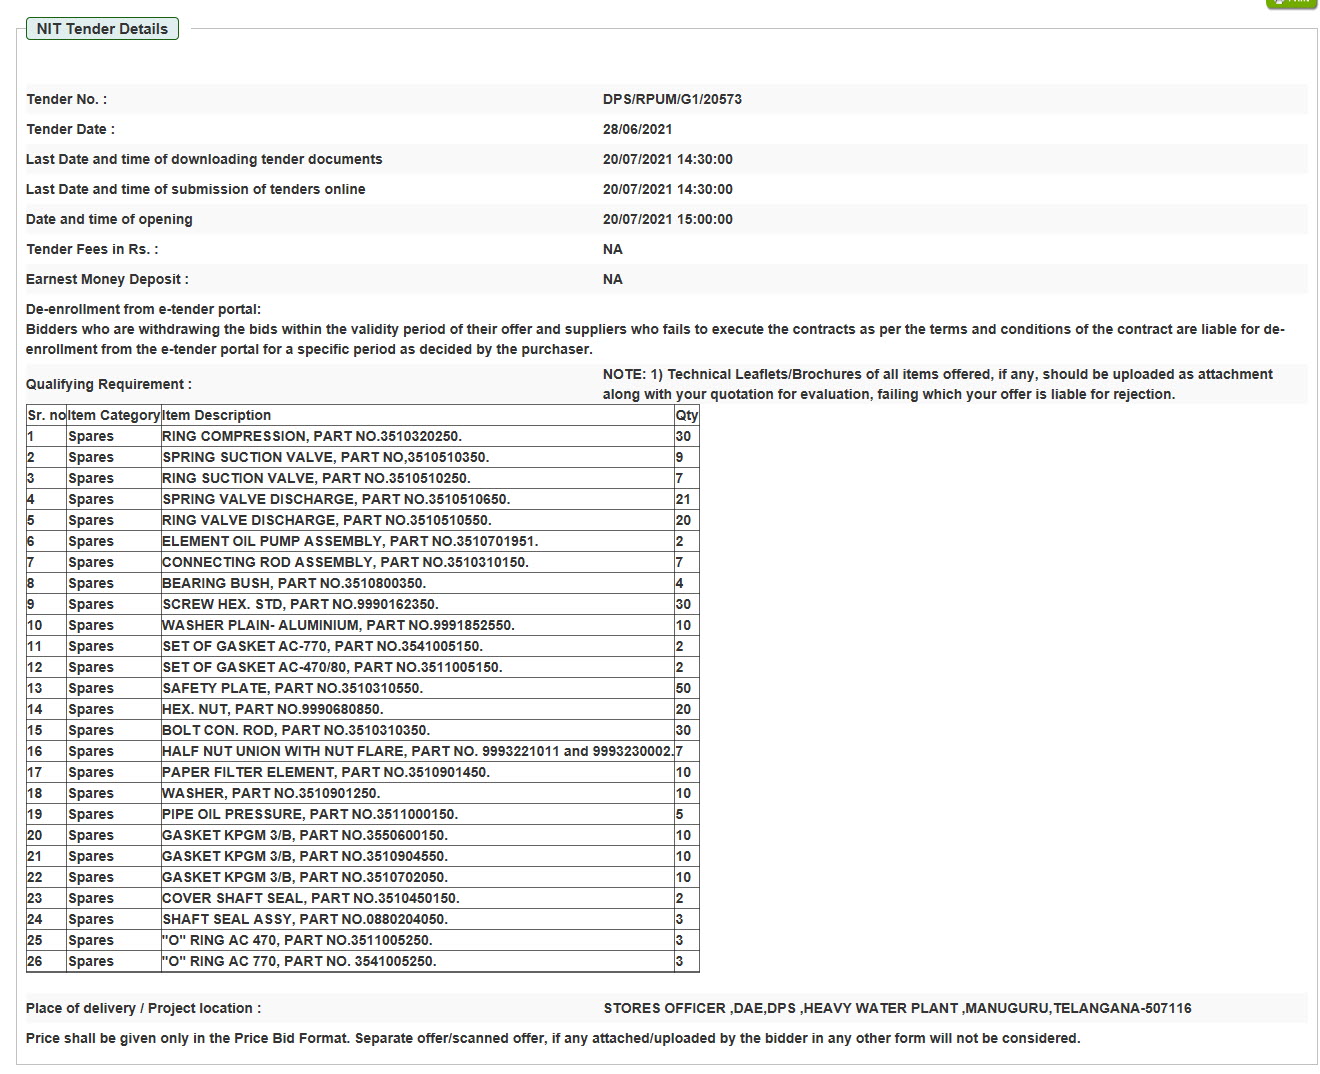Image resolution: width=1320 pixels, height=1074 pixels.
Task: Click the Item Category column header
Action: coord(114,415)
